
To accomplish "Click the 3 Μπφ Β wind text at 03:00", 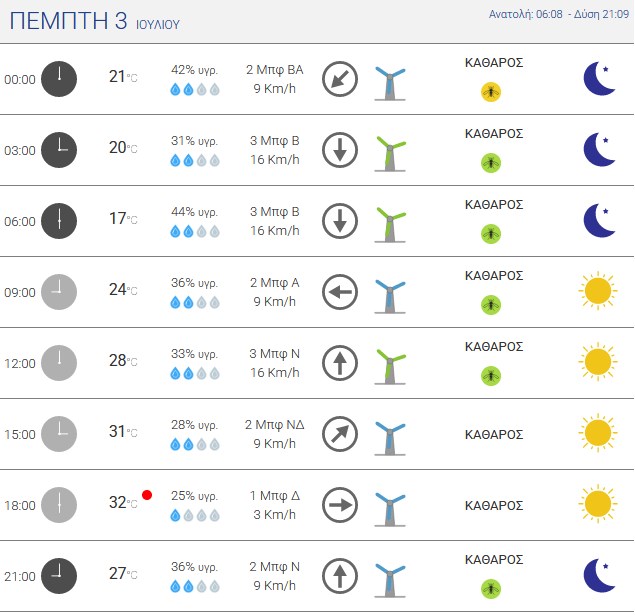I will click(275, 141).
